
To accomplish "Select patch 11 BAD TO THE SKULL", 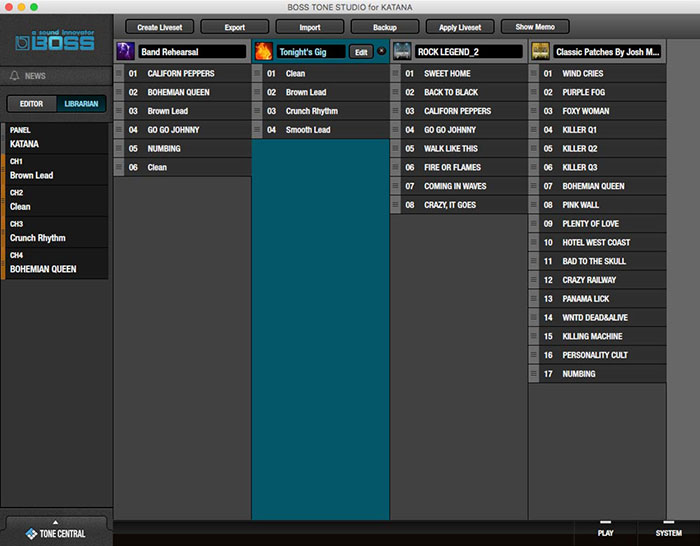I will pyautogui.click(x=597, y=261).
